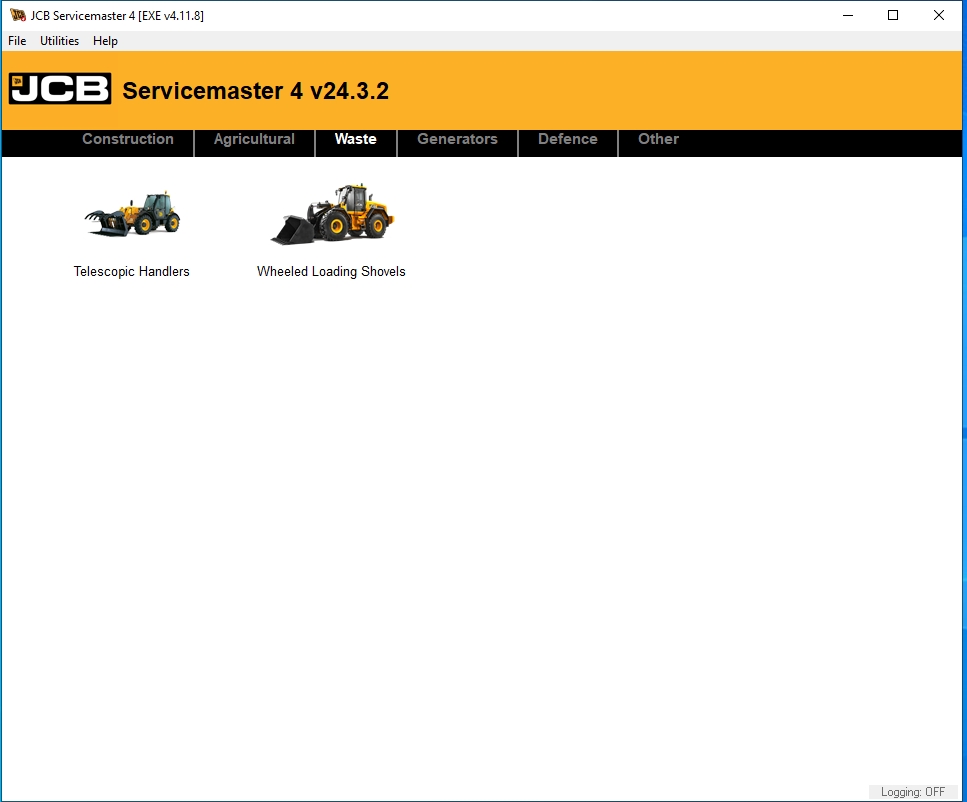Open the Help menu
Viewport: 967px width, 802px height.
tap(105, 41)
